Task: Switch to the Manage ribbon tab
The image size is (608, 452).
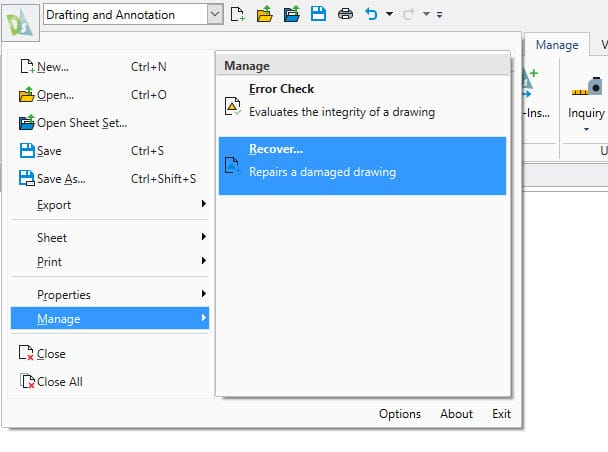Action: [556, 45]
